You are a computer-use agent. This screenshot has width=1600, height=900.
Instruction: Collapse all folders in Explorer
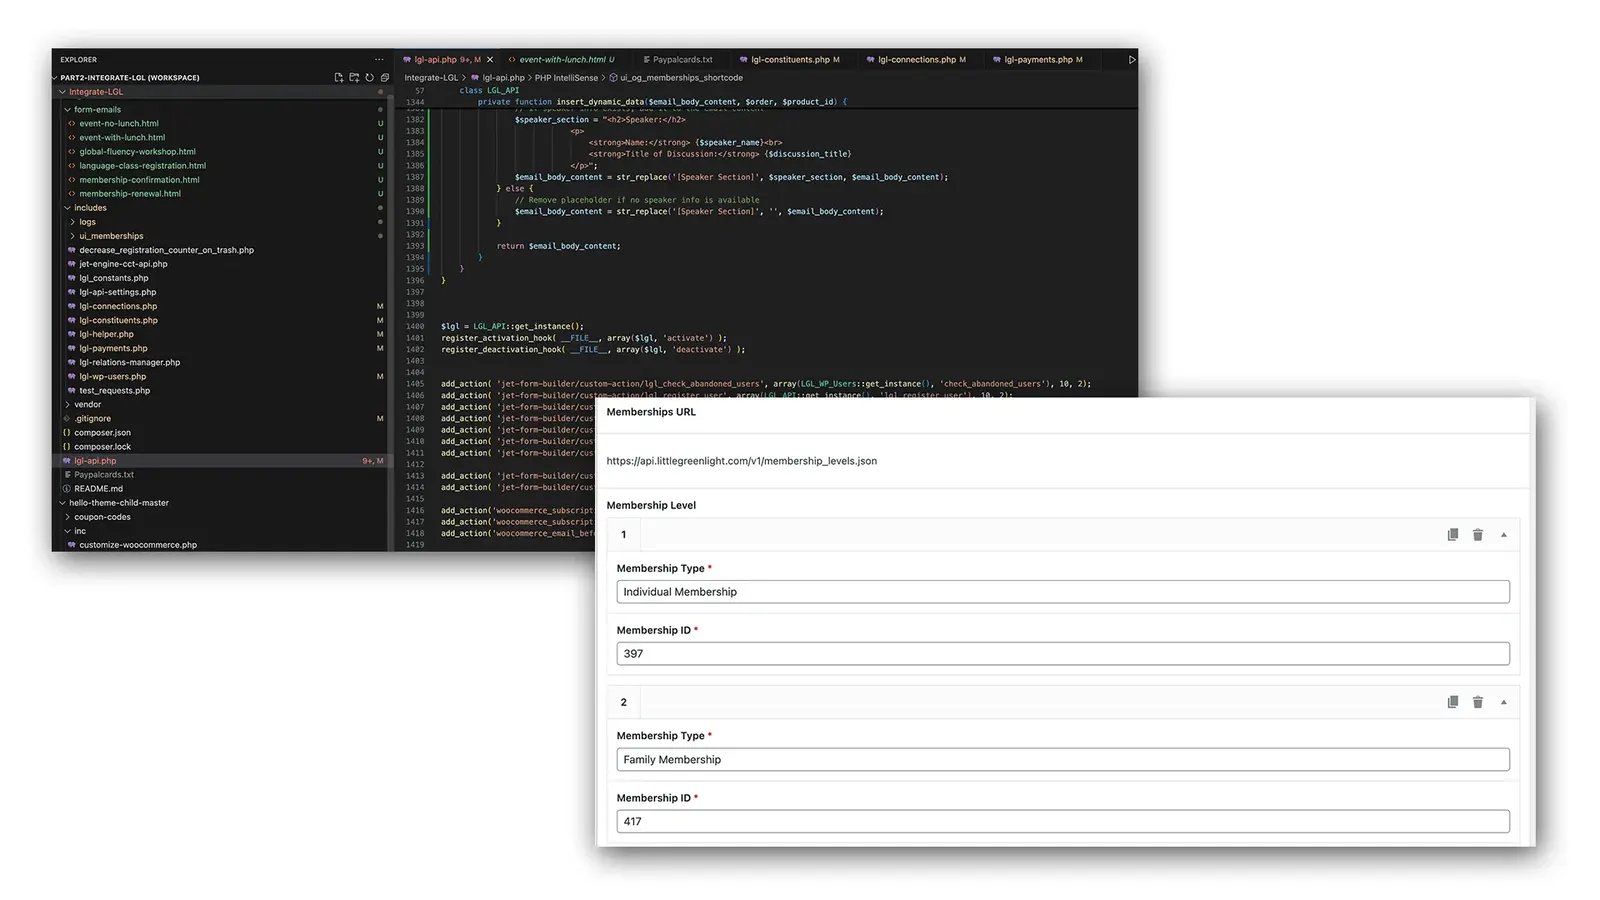click(x=384, y=77)
